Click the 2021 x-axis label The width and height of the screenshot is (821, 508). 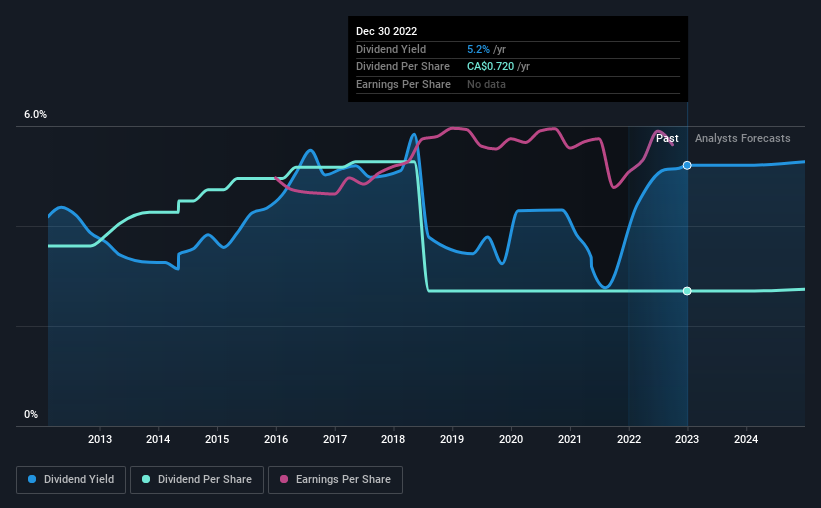570,439
